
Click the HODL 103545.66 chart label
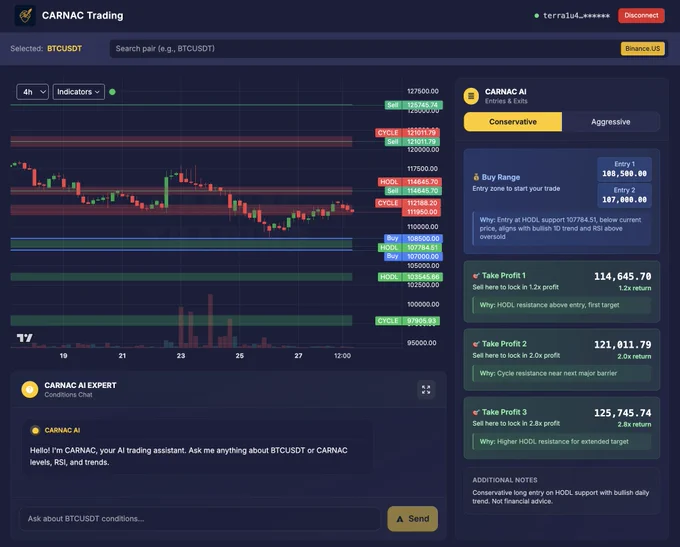click(x=410, y=277)
